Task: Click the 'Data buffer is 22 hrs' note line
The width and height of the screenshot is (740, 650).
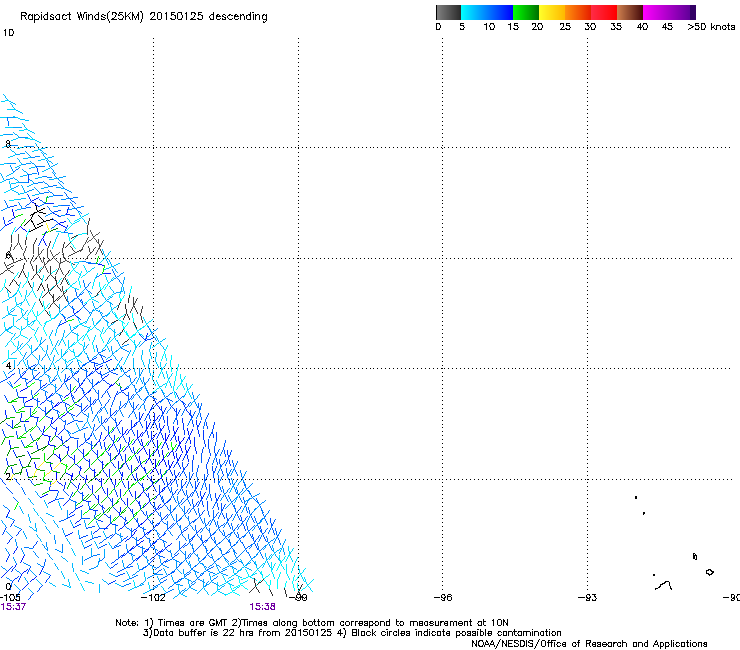Action: point(352,633)
